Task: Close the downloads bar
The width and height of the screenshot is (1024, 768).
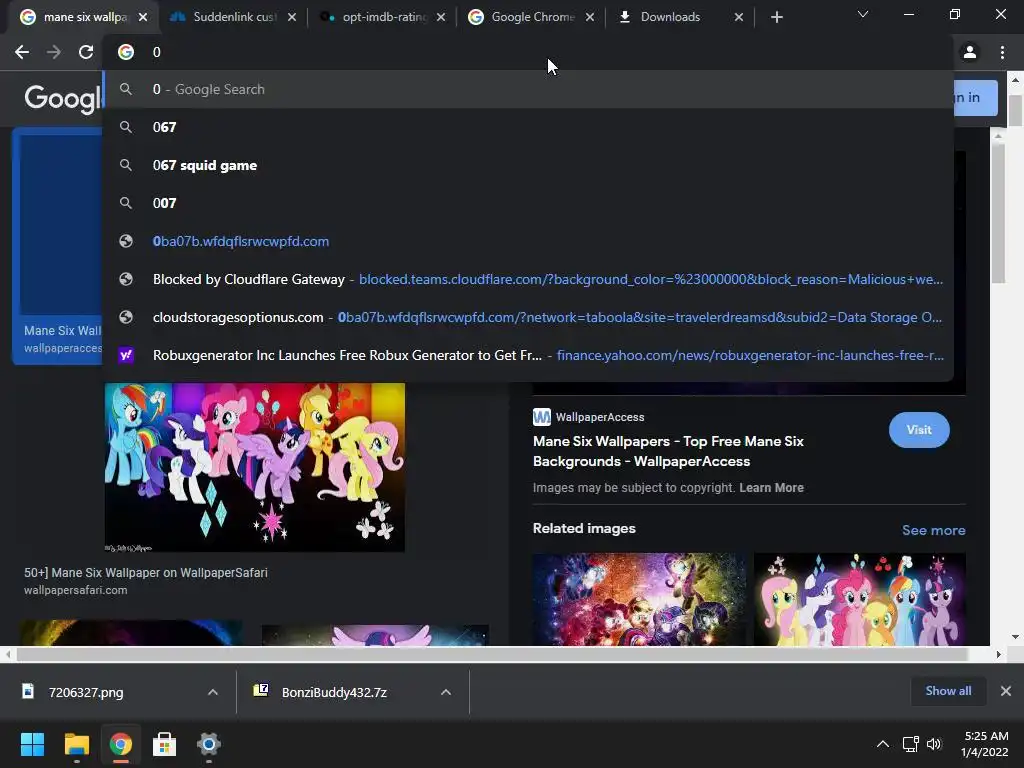Action: (x=1006, y=691)
